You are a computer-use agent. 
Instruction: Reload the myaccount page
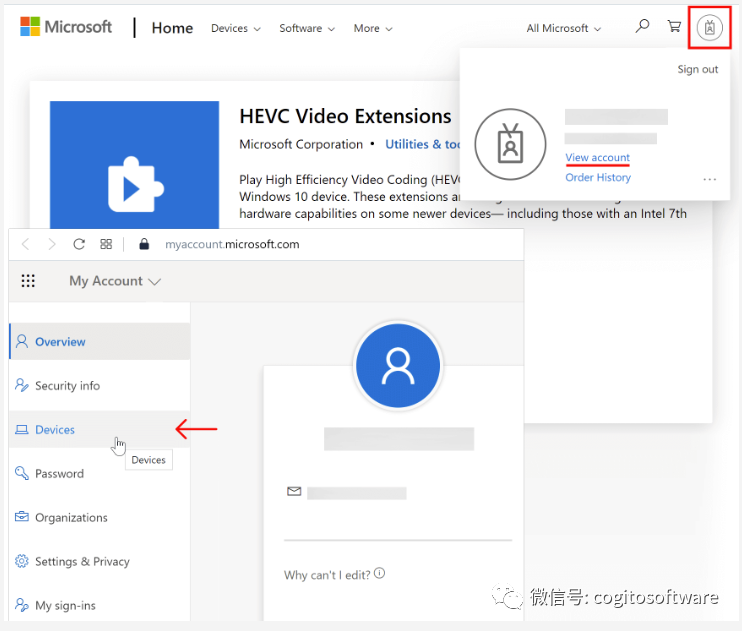click(x=79, y=244)
